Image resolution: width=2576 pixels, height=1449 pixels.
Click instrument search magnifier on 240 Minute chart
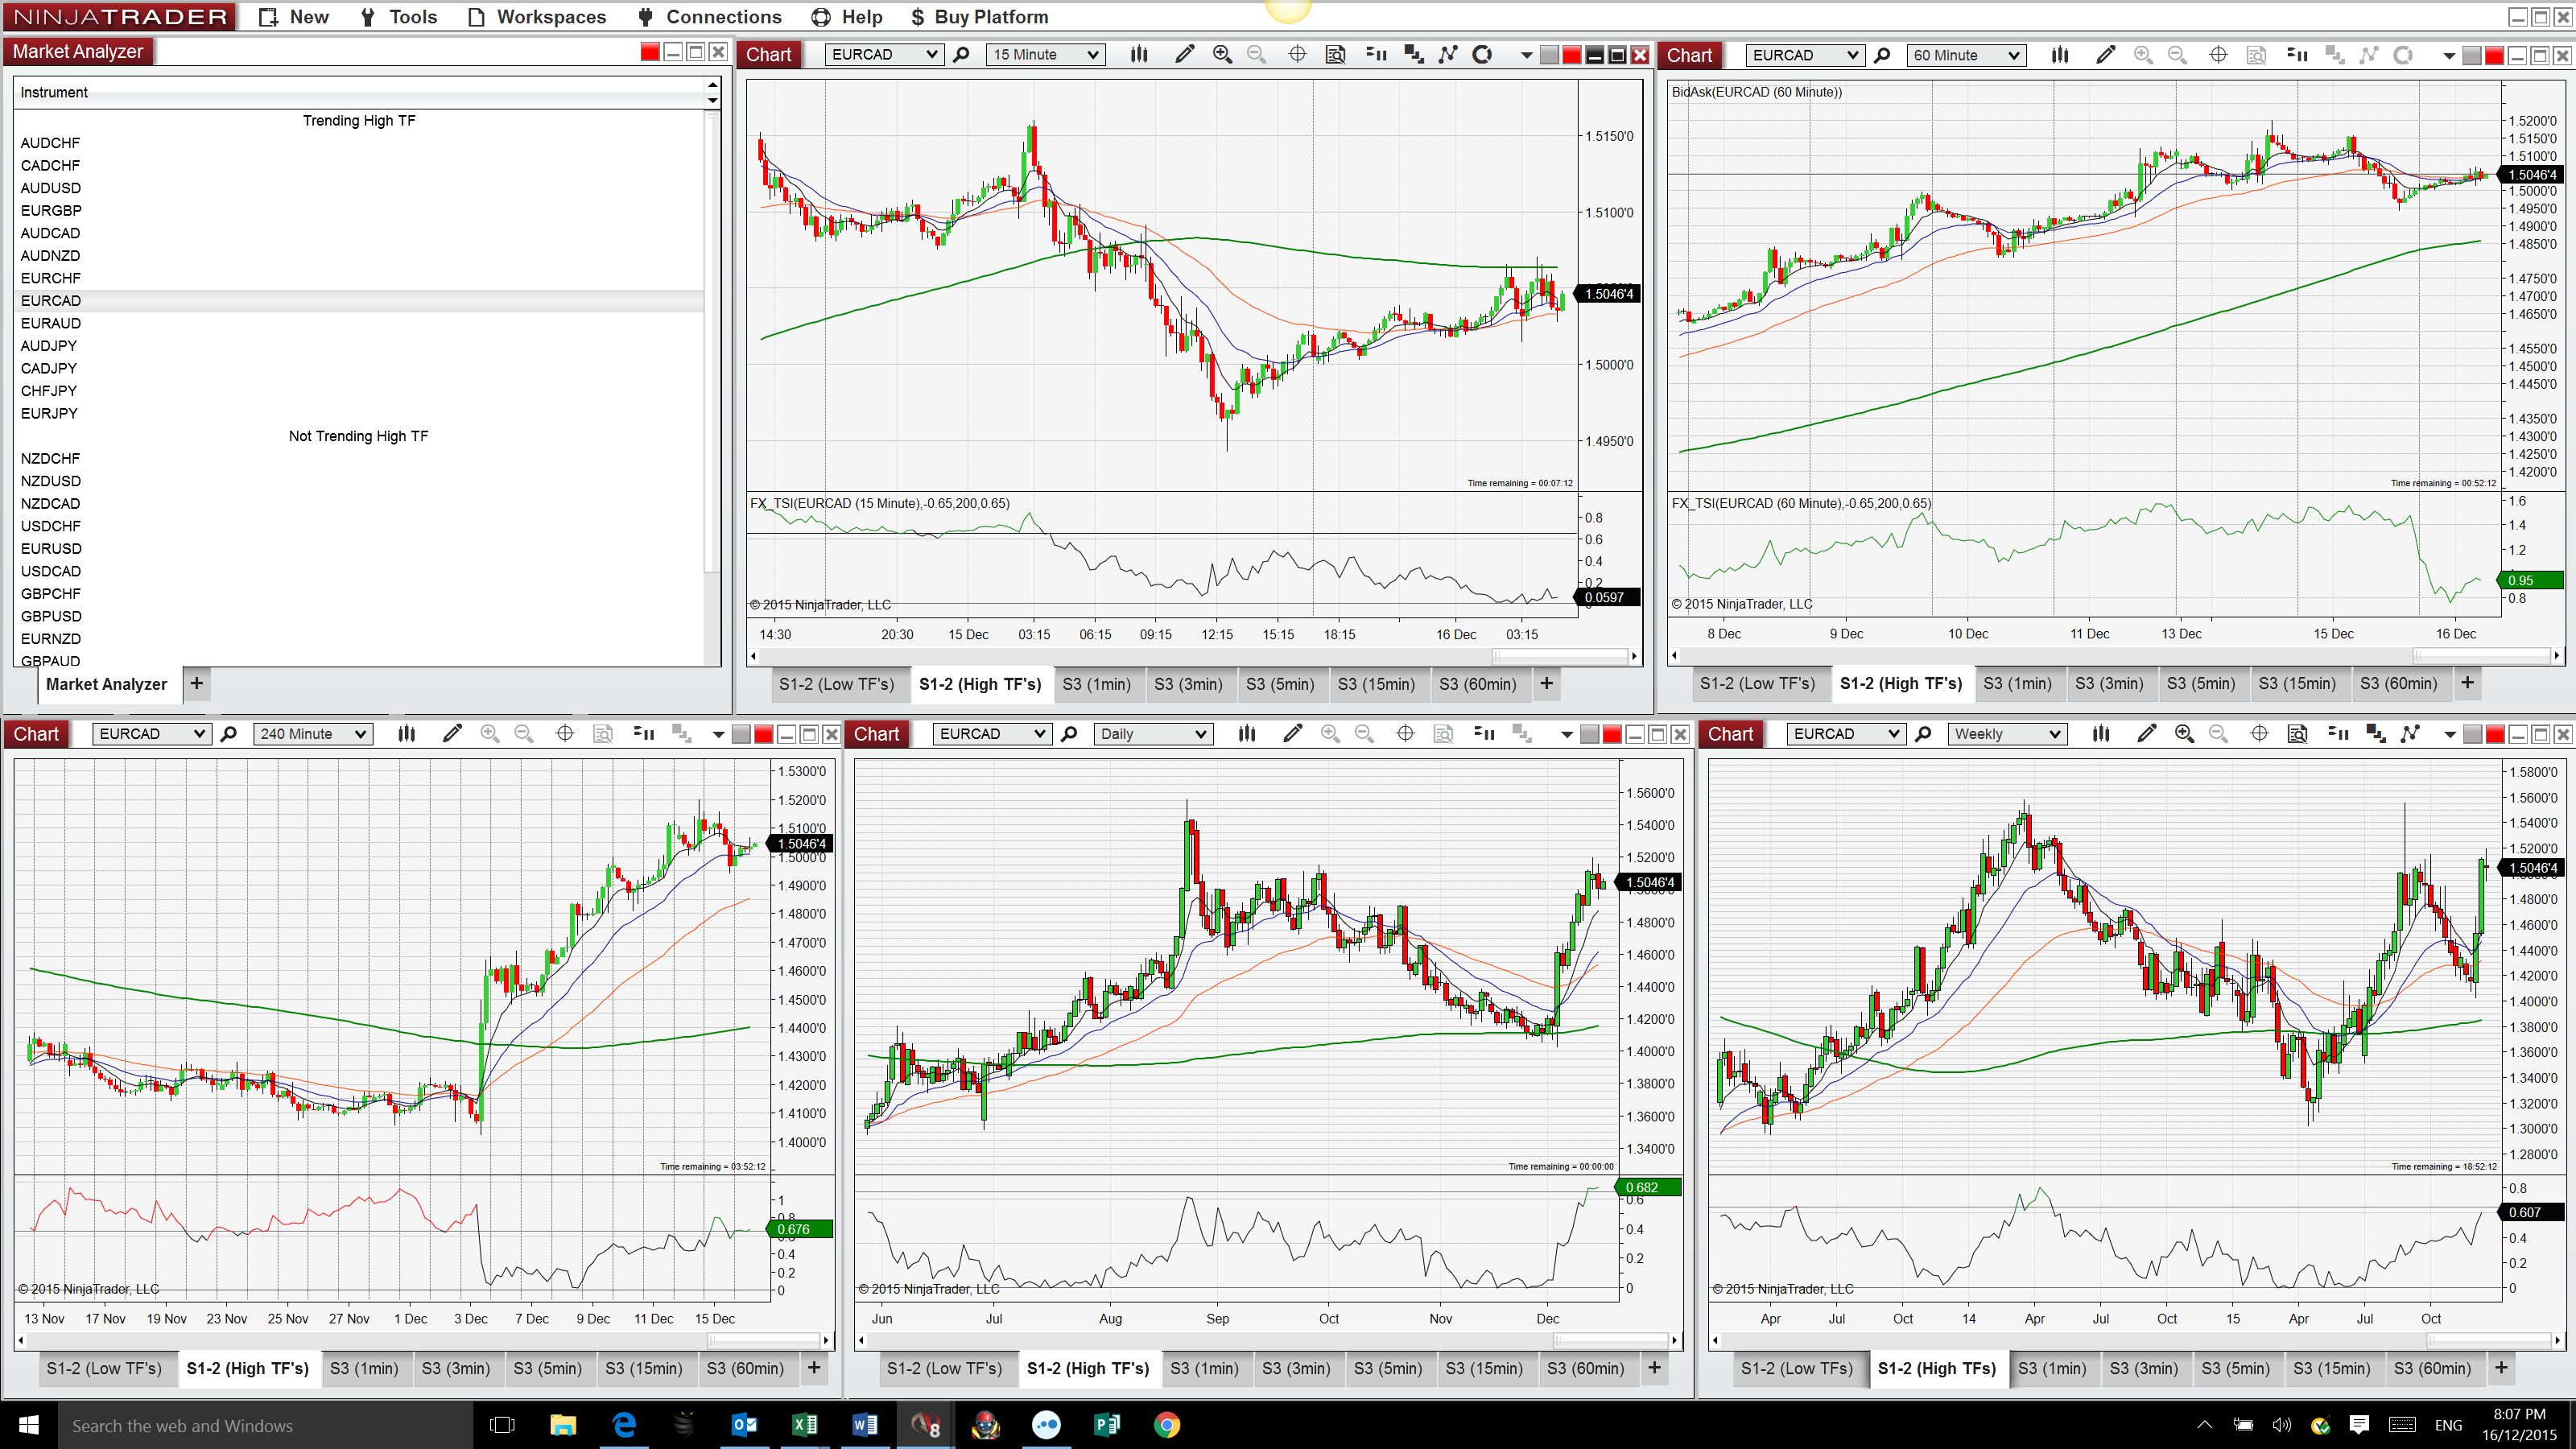[229, 734]
